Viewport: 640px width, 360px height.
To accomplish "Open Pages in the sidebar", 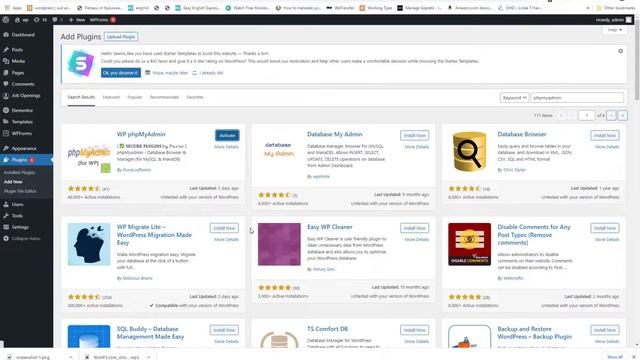I will [x=18, y=73].
